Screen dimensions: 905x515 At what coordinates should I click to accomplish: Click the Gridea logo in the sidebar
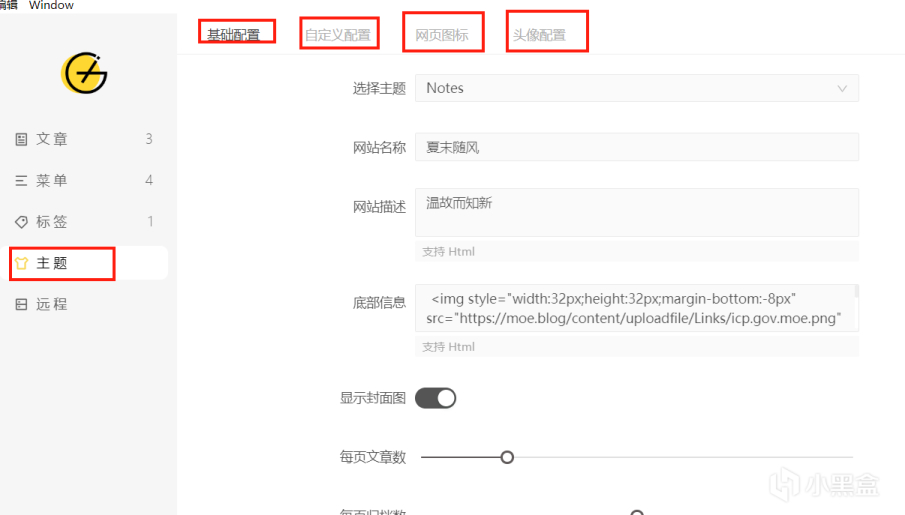84,74
